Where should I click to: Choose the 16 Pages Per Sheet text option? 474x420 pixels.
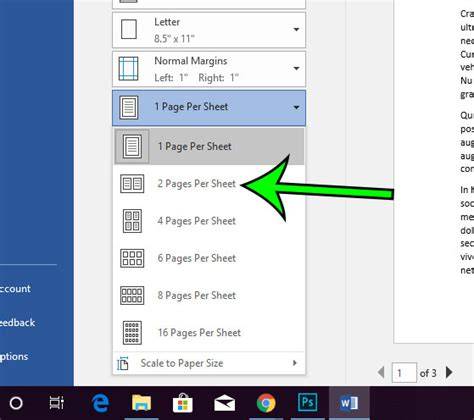pos(199,332)
